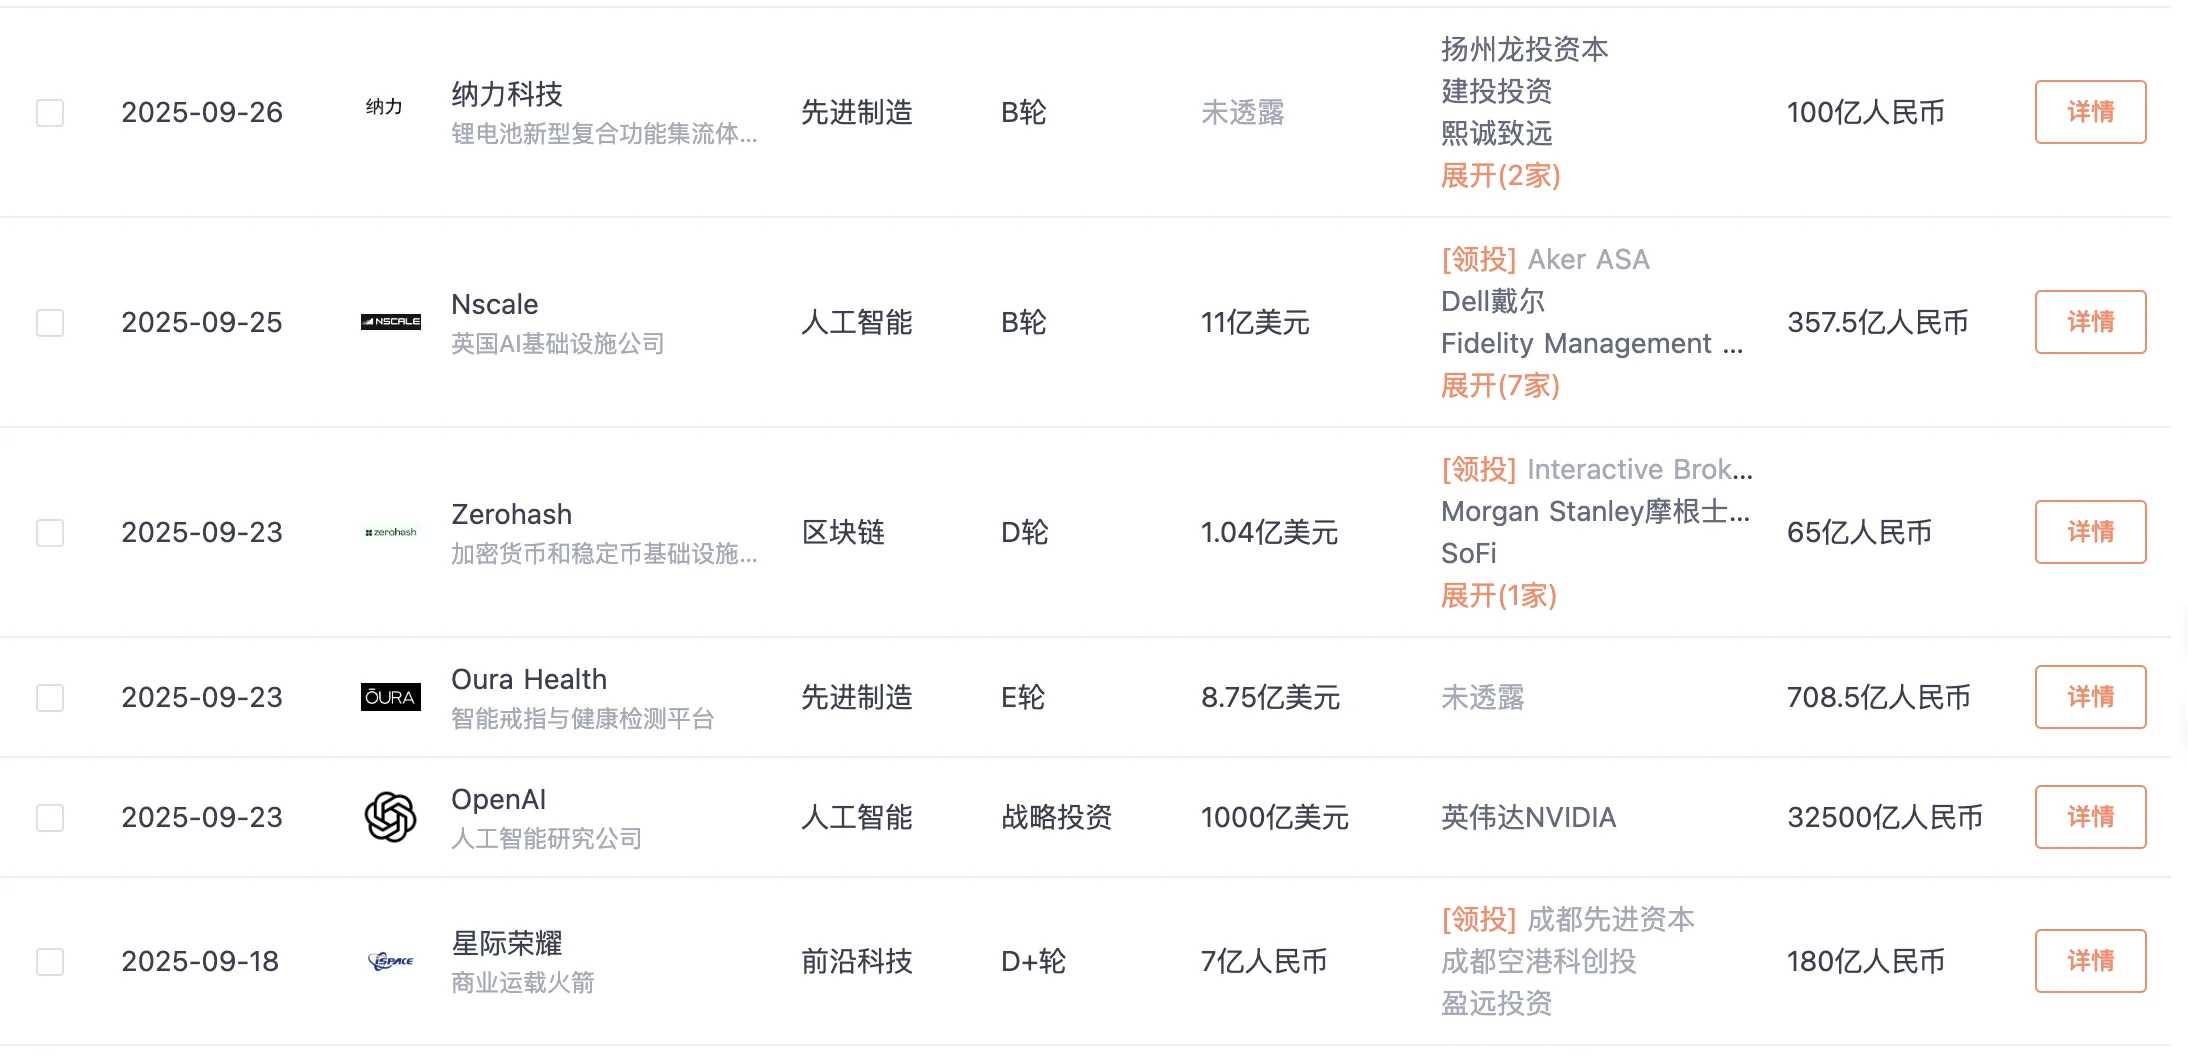Click the 357.5亿人民币 valuation
This screenshot has width=2188, height=1056.
[1878, 323]
